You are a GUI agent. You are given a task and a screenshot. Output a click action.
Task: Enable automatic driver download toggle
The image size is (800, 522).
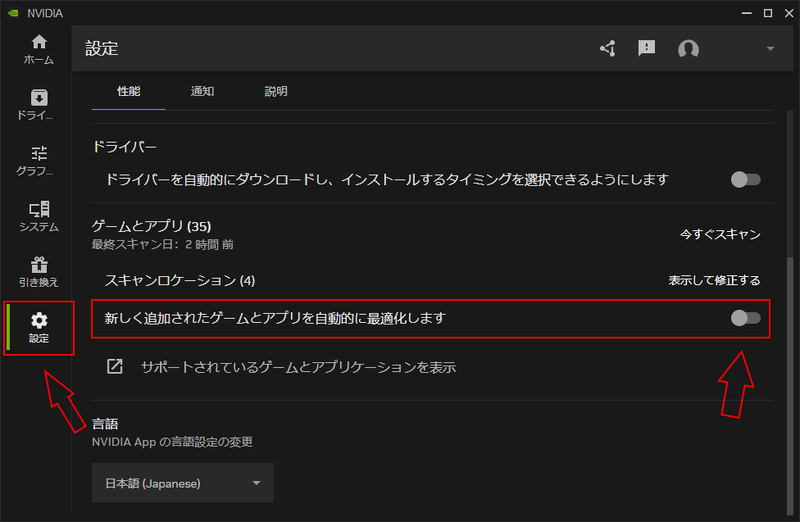[x=745, y=180]
